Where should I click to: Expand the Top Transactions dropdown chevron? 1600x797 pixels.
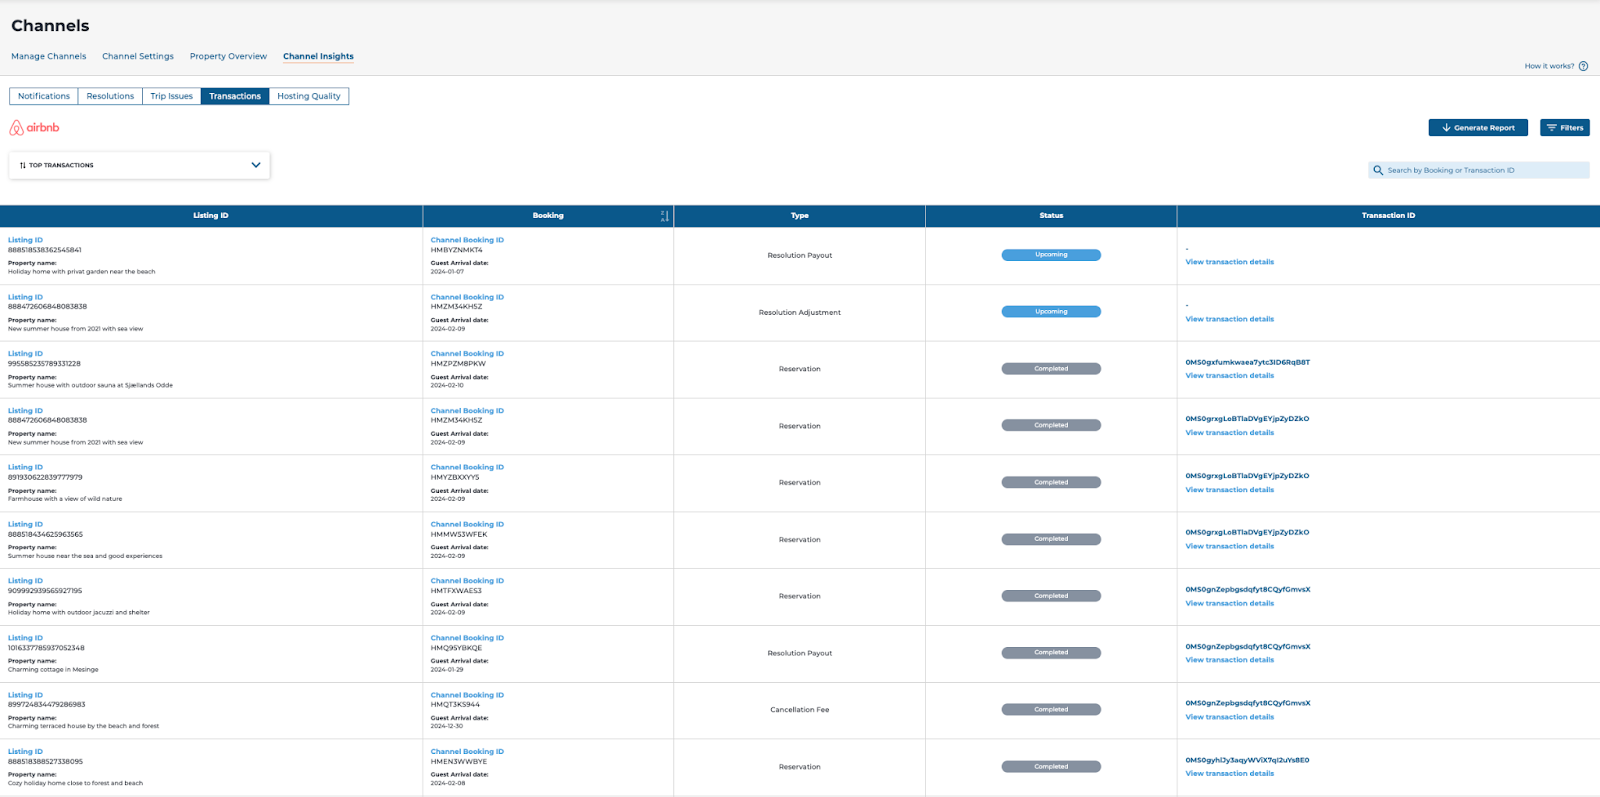tap(256, 165)
